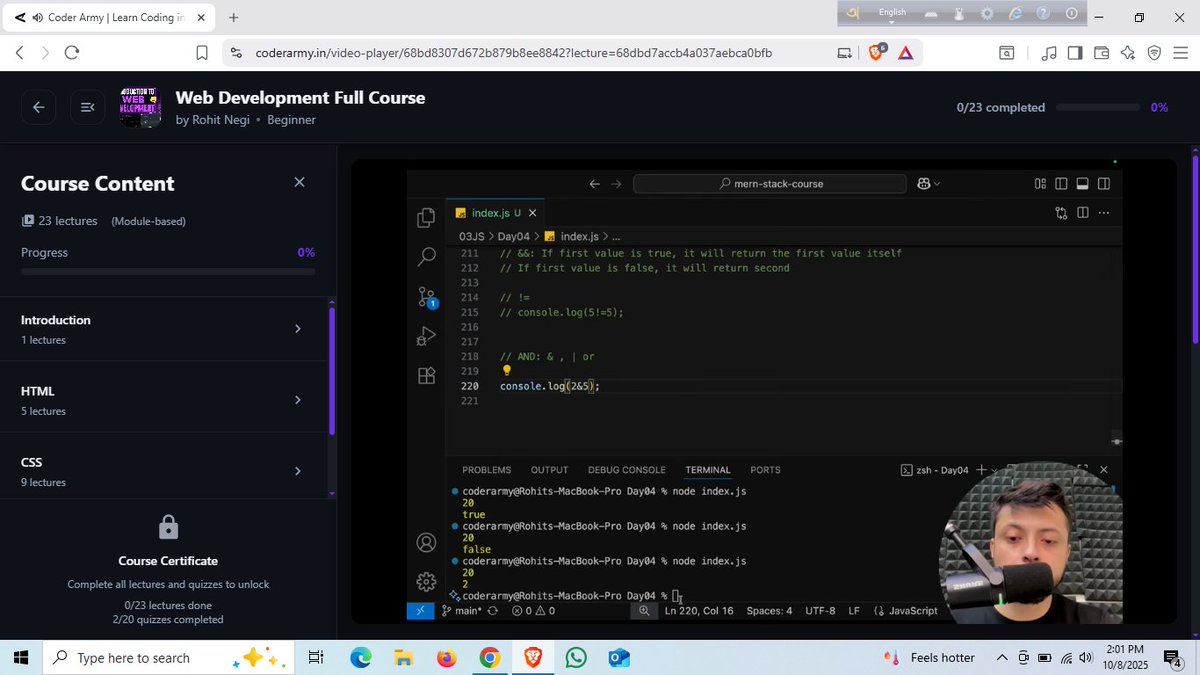
Task: Expand the Introduction module
Action: click(x=297, y=329)
